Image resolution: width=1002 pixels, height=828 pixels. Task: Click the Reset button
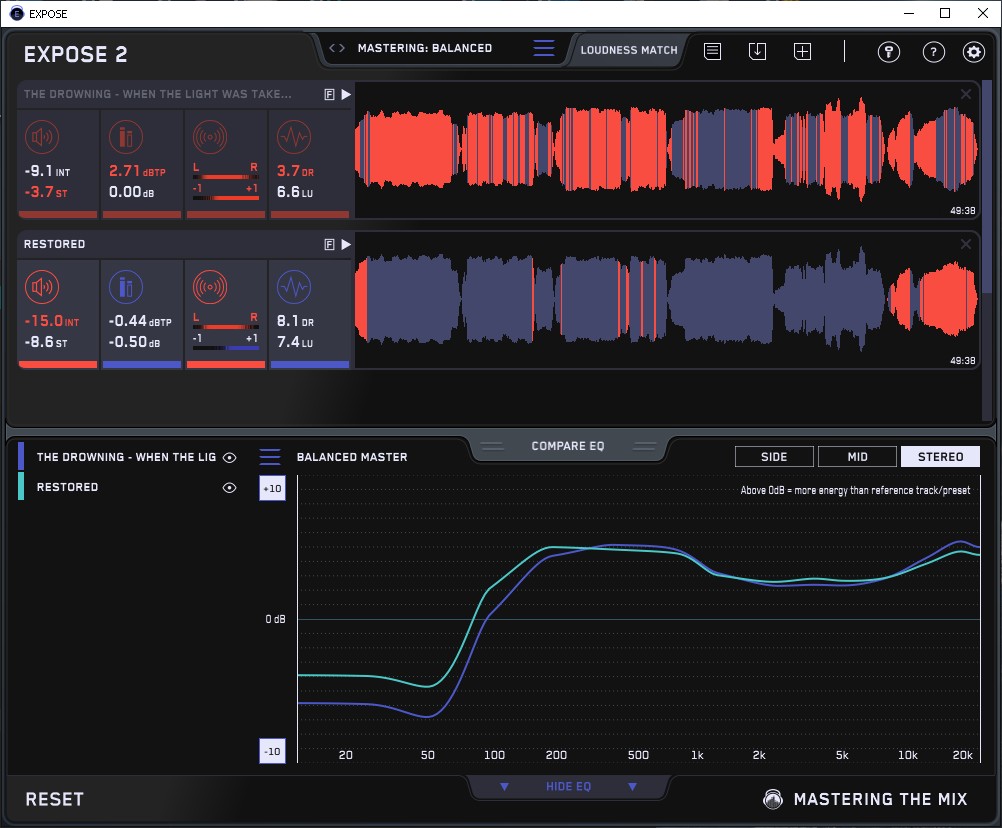(x=55, y=799)
